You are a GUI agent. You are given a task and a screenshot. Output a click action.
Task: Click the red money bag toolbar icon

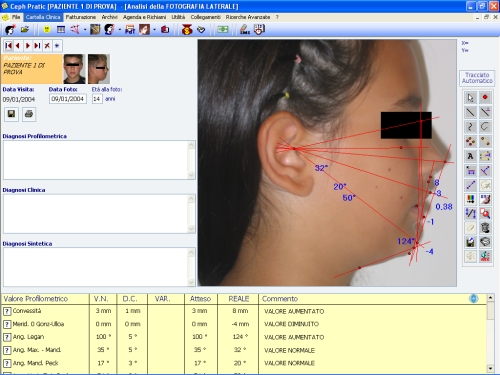pos(187,30)
